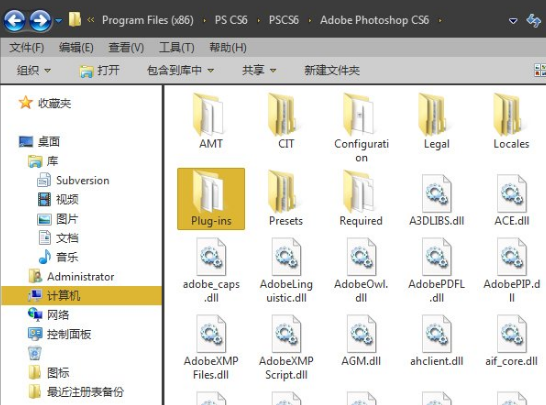The image size is (546, 405).
Task: Show hidden breadcrumb parents via double chevron
Action: [91, 20]
